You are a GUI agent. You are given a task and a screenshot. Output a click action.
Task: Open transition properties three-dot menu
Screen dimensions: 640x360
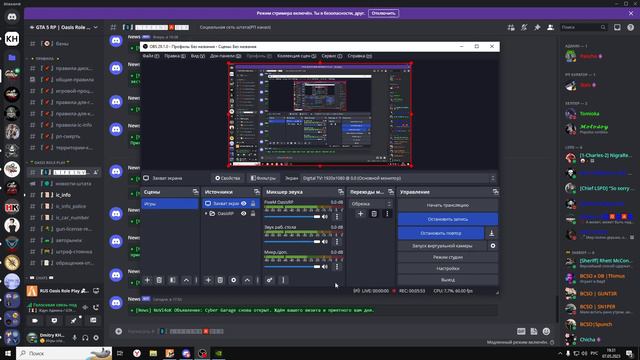387,213
